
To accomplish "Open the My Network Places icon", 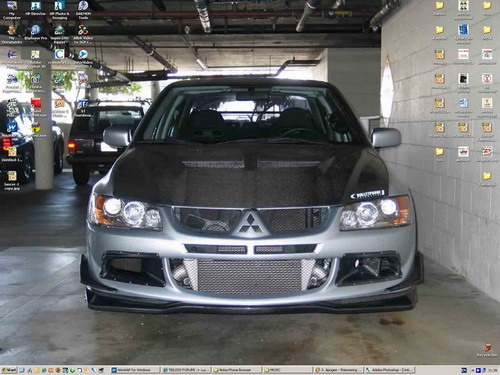I will pyautogui.click(x=12, y=59).
